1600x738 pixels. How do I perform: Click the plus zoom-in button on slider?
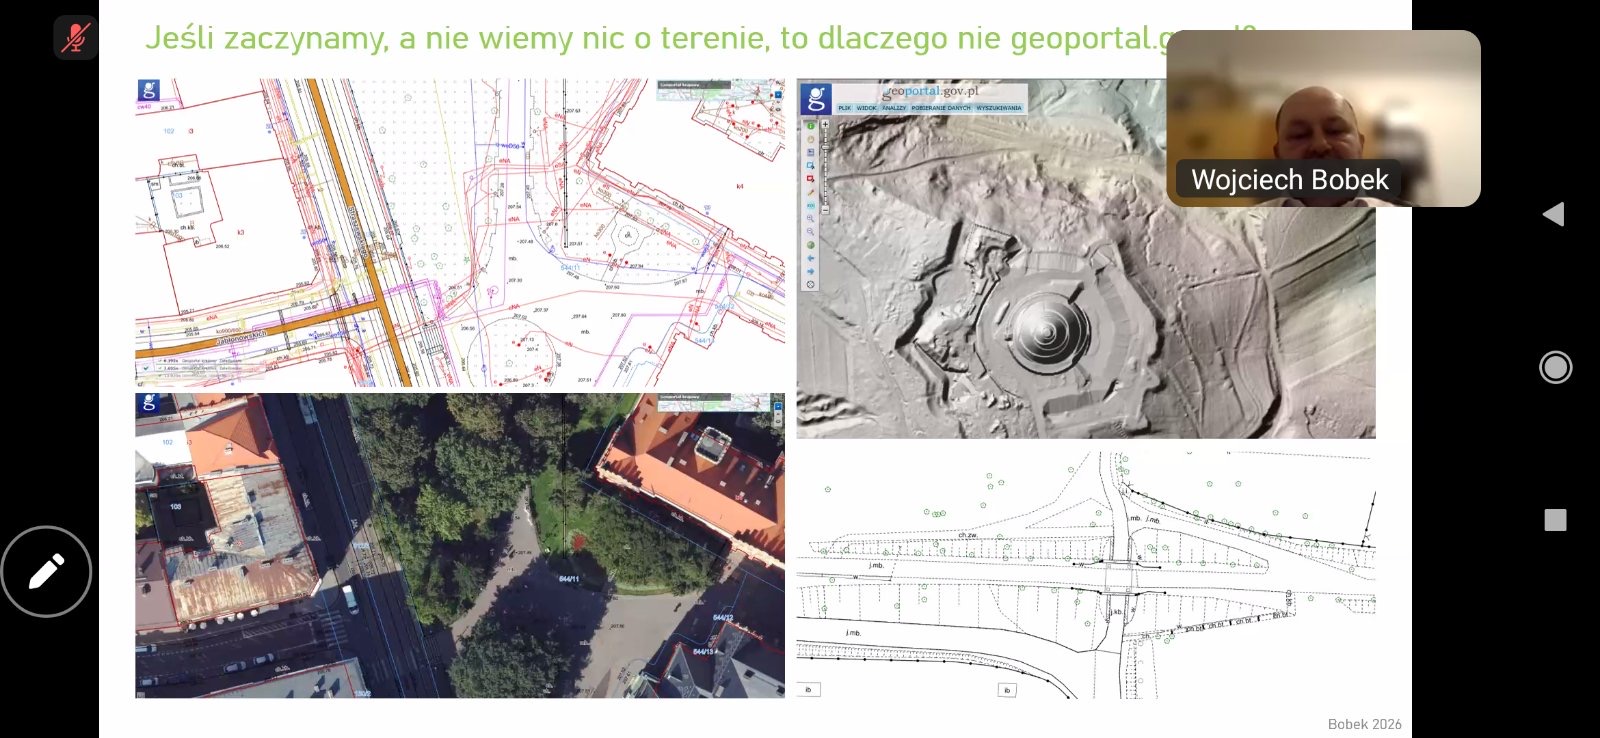825,125
